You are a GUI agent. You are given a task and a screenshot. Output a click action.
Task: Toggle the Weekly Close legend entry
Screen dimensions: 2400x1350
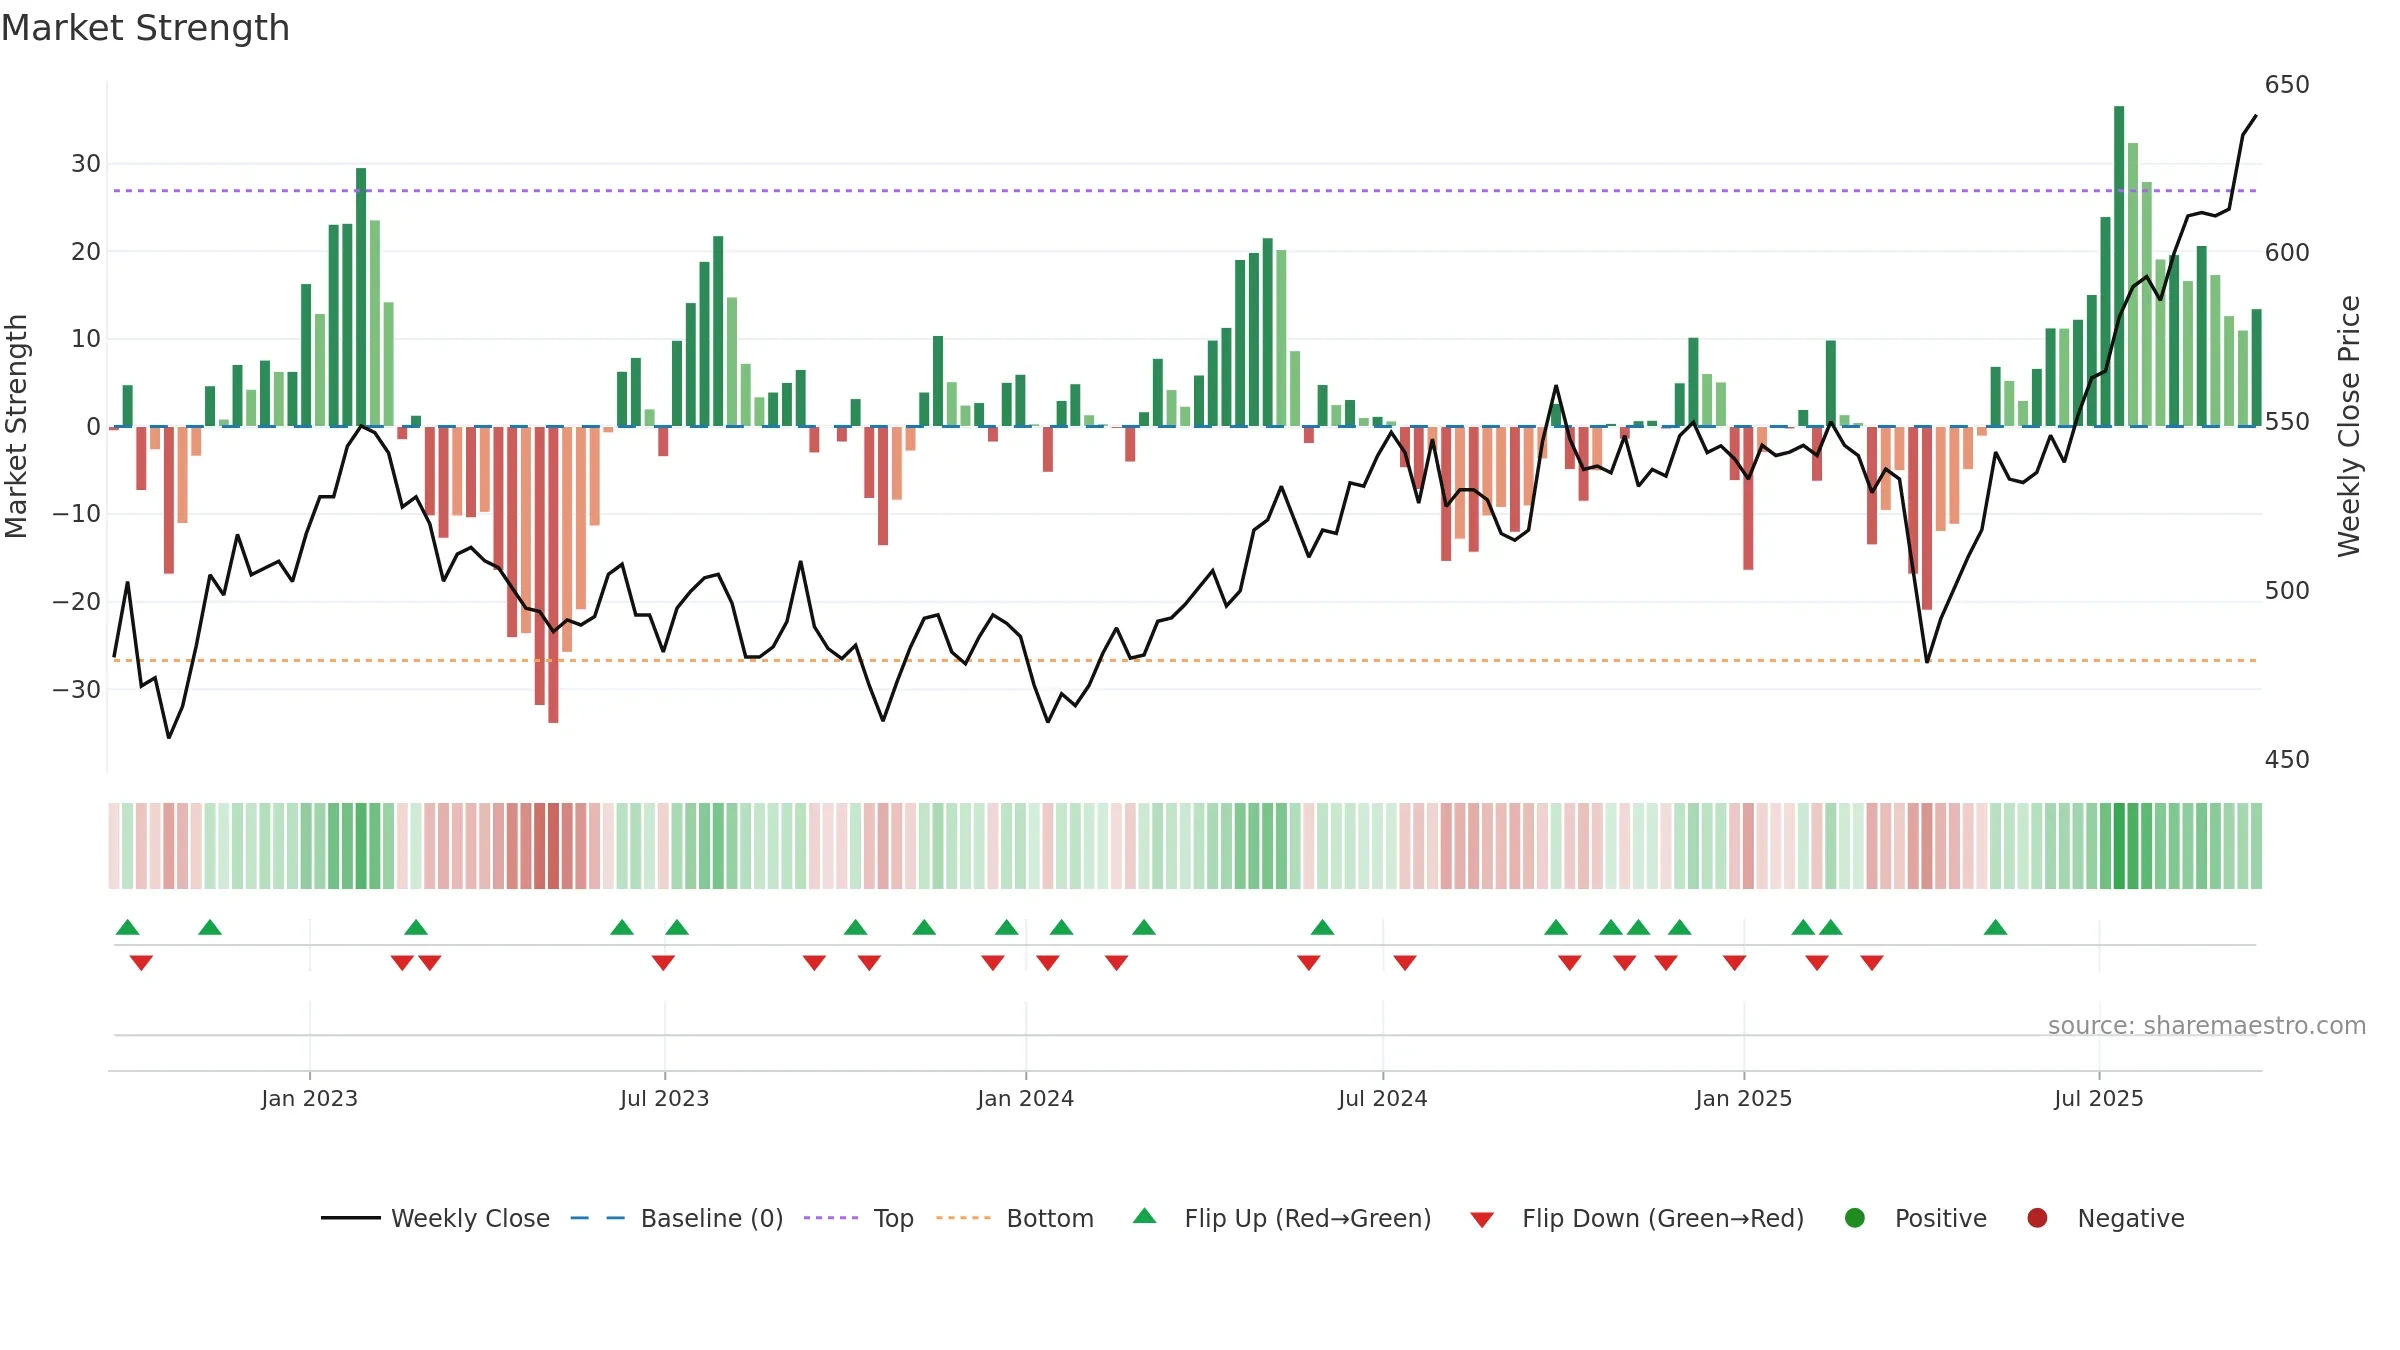click(435, 1218)
